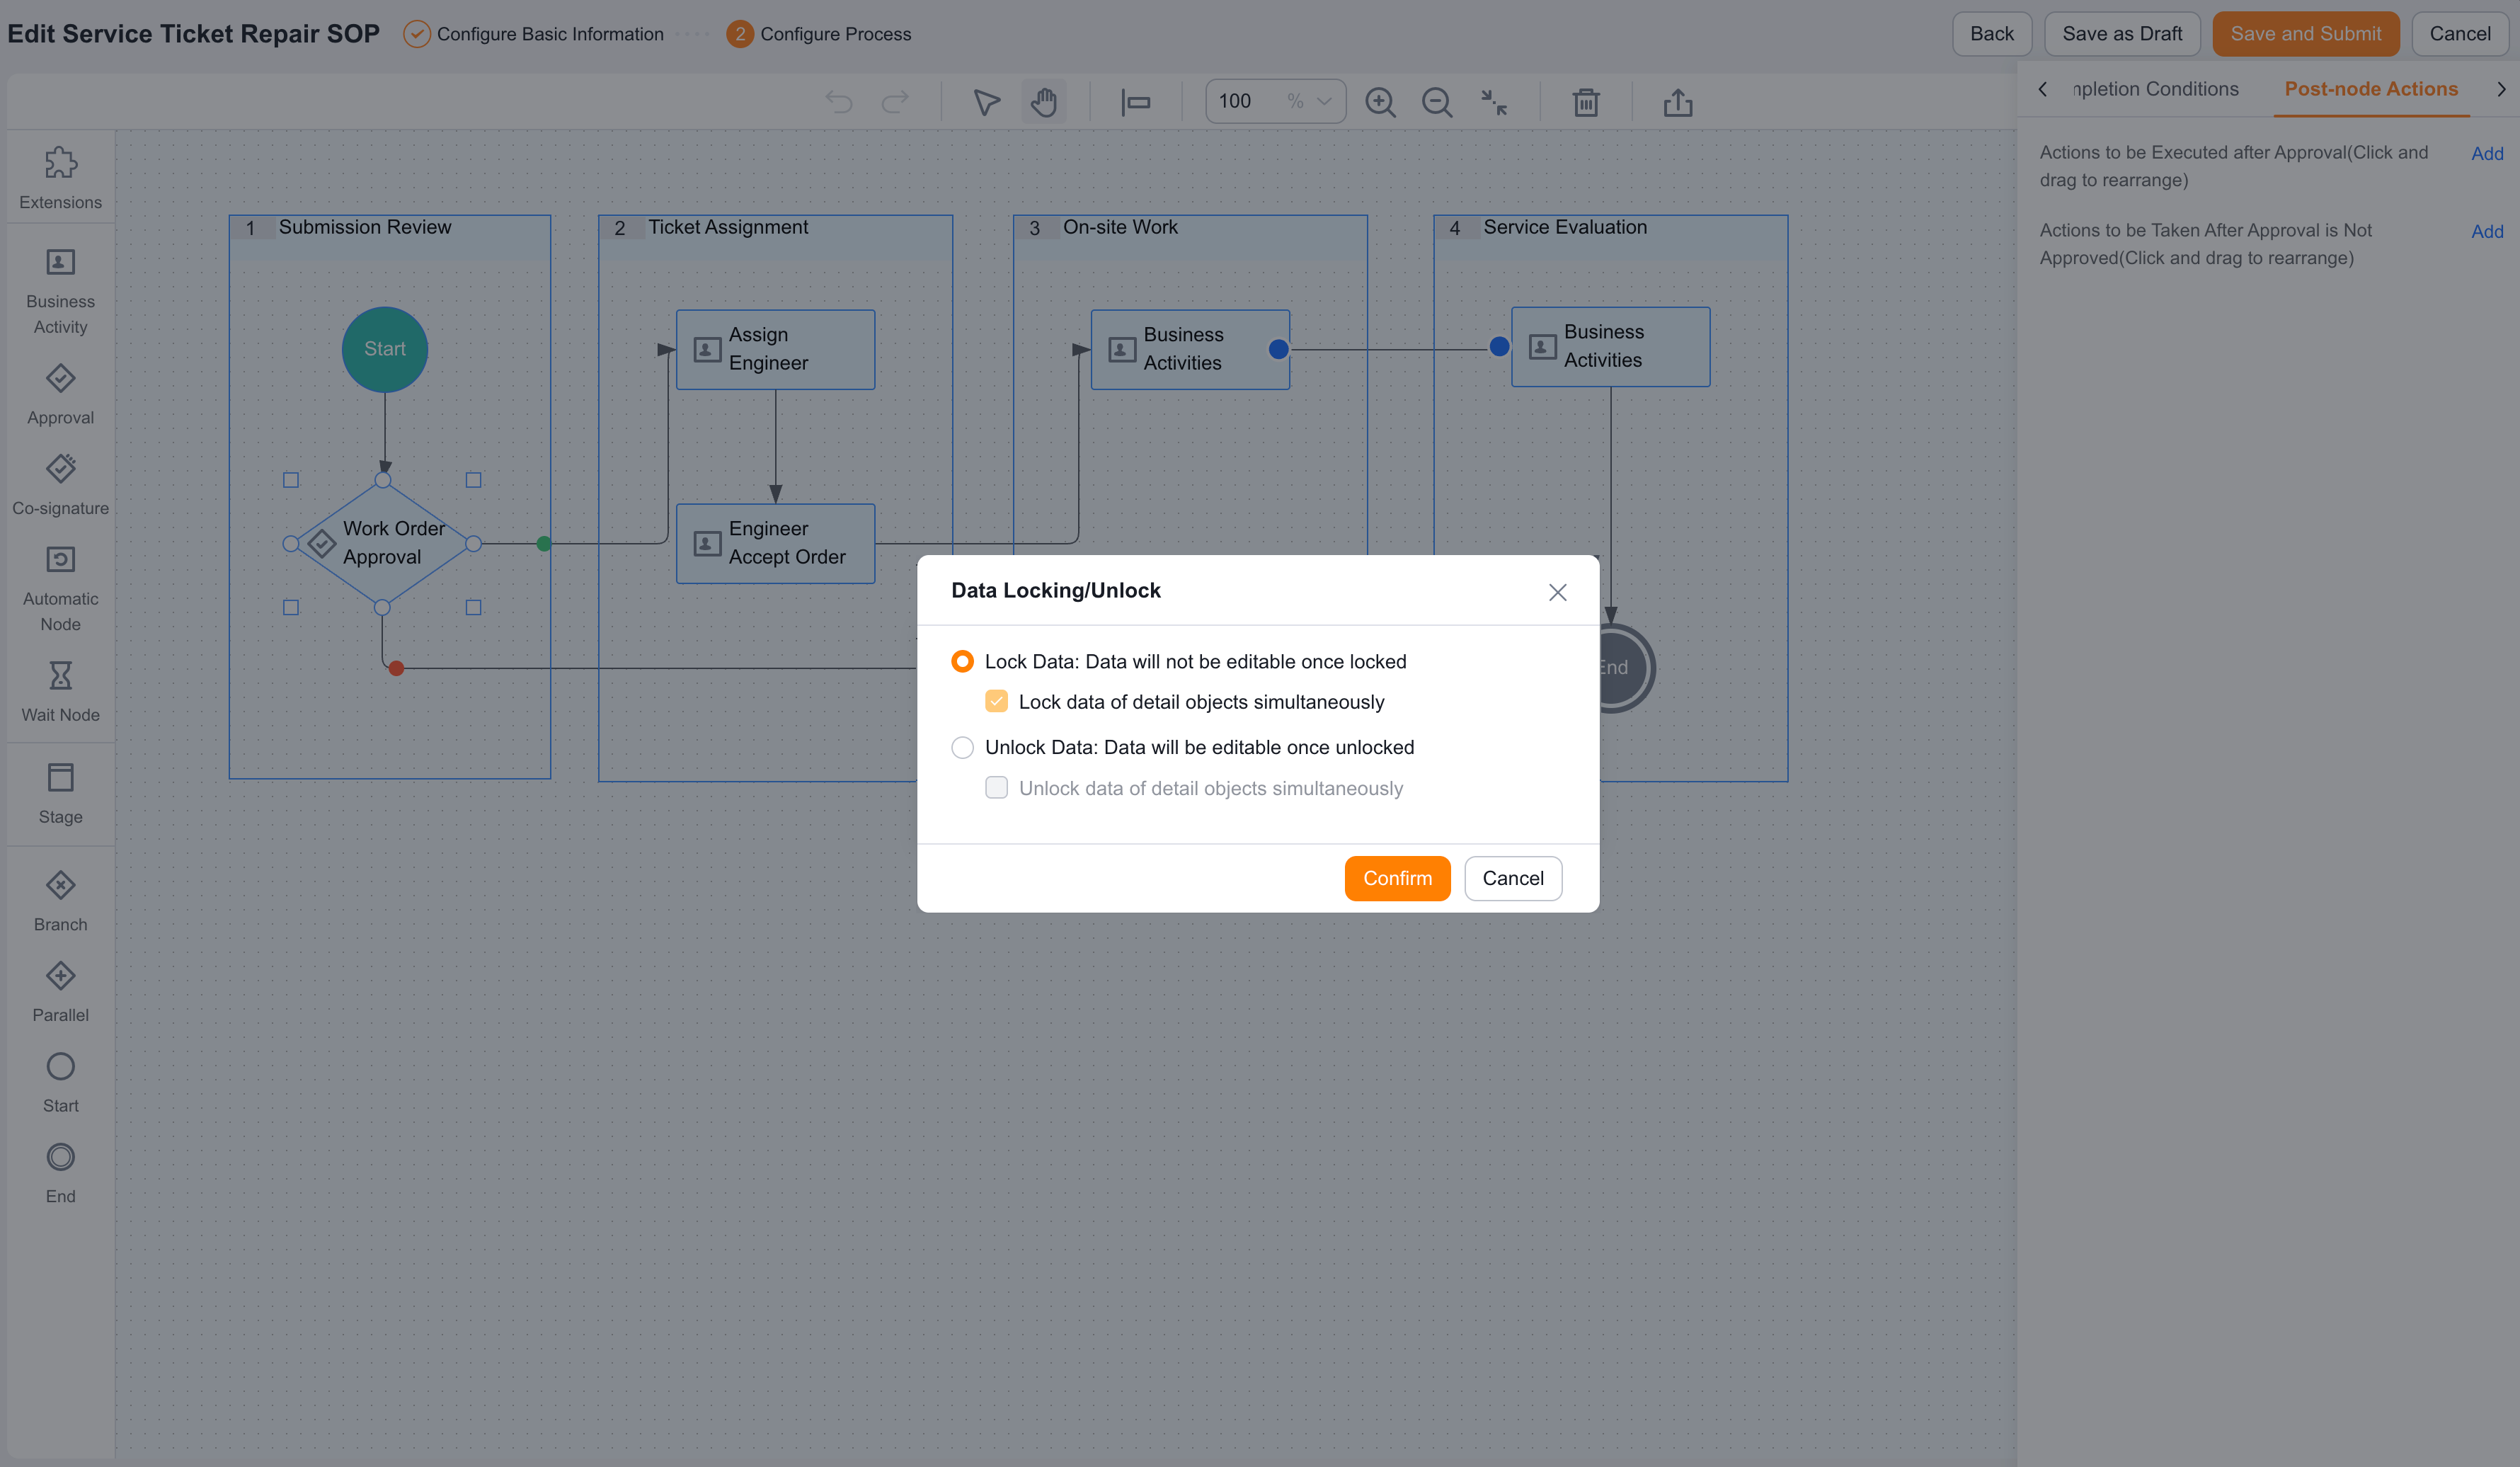Click the align left toolbar icon
Viewport: 2520px width, 1467px height.
(x=1135, y=102)
